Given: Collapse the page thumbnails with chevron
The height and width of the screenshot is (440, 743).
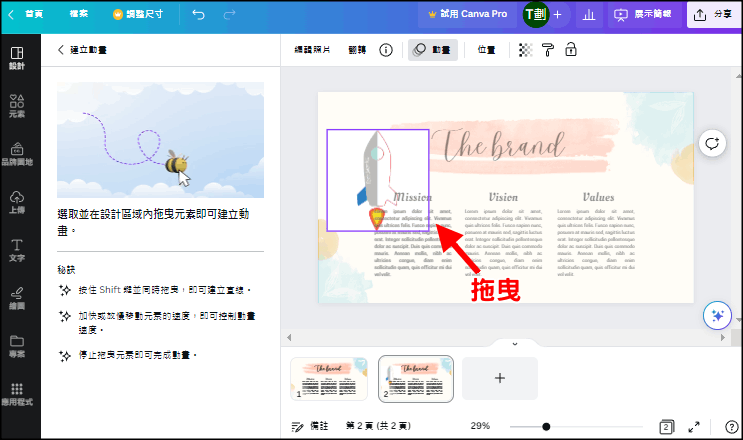Looking at the screenshot, I should coord(514,343).
